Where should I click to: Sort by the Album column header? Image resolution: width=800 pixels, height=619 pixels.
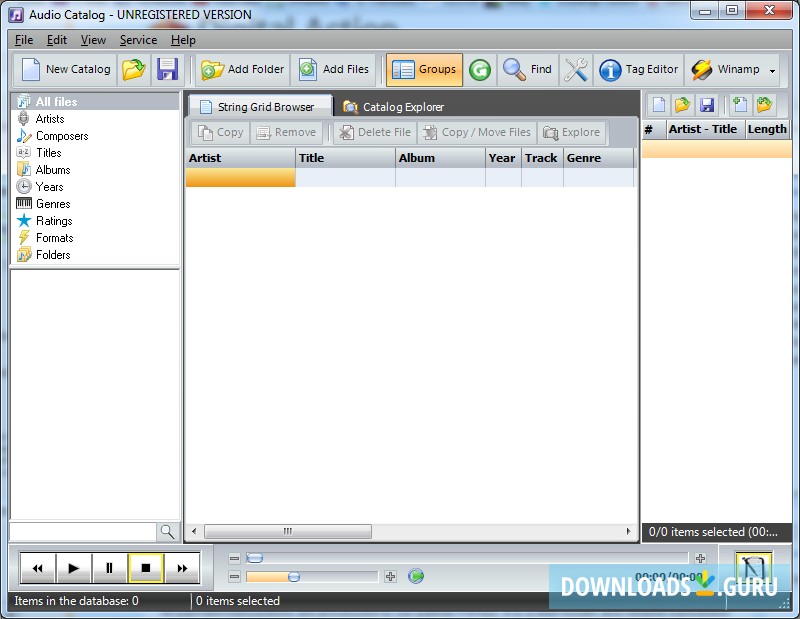[440, 158]
